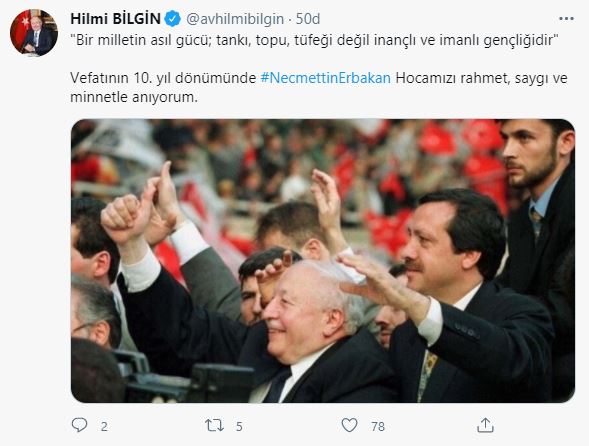This screenshot has height=446, width=589.
Task: Click the retweet count 5
Action: point(239,426)
